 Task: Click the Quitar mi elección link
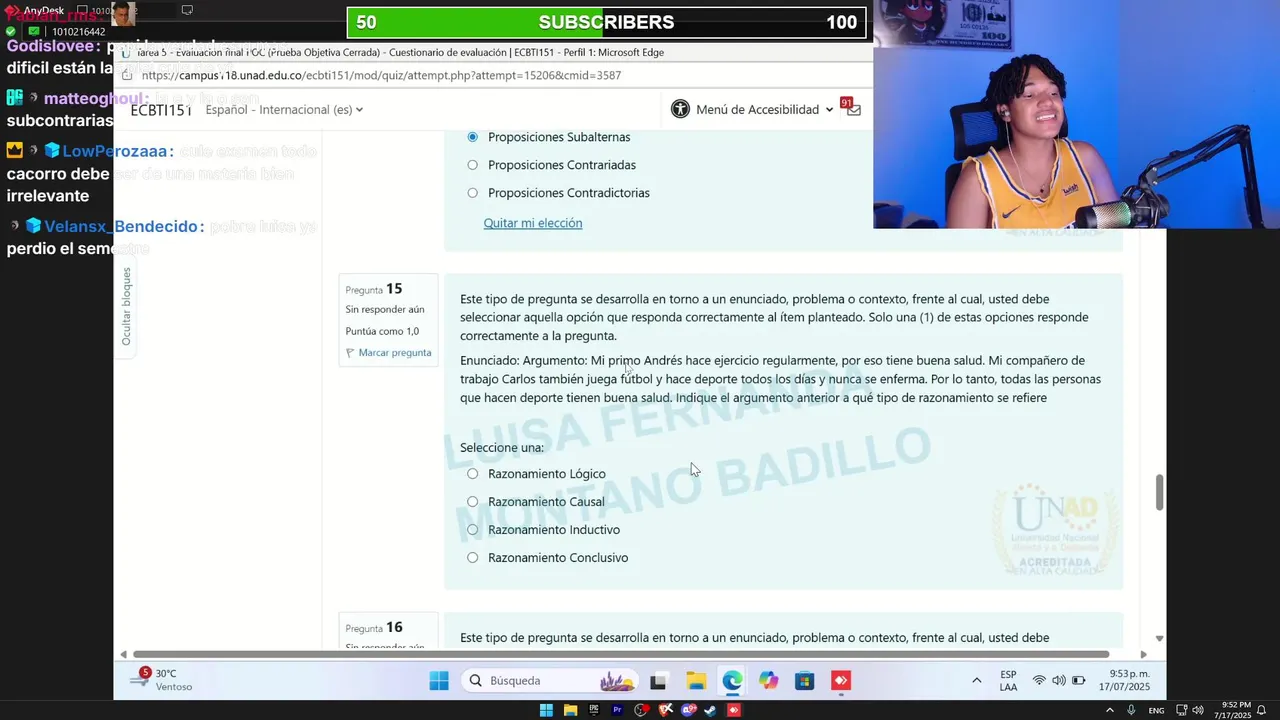(x=533, y=223)
